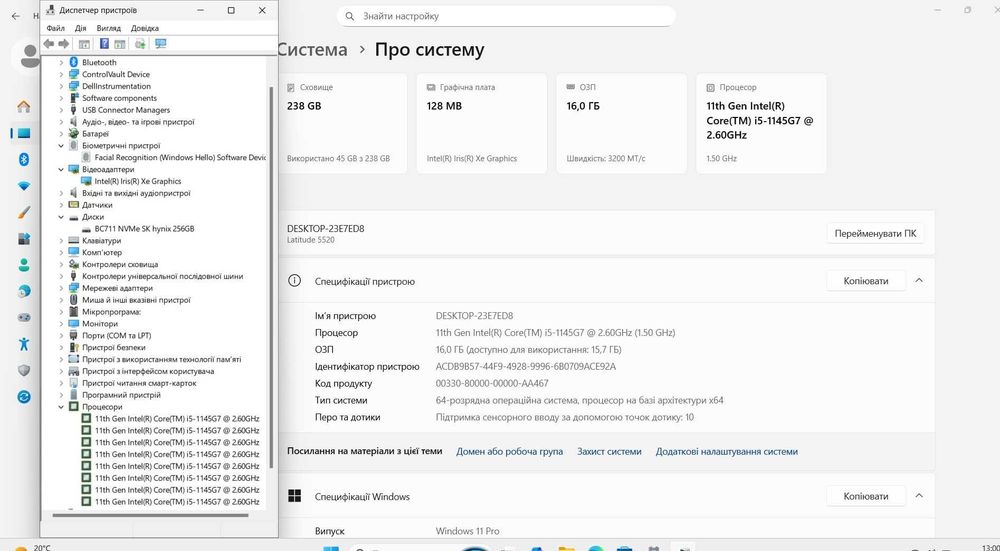
Task: Open Bluetooth & devices icon in Settings sidebar
Action: coord(24,159)
